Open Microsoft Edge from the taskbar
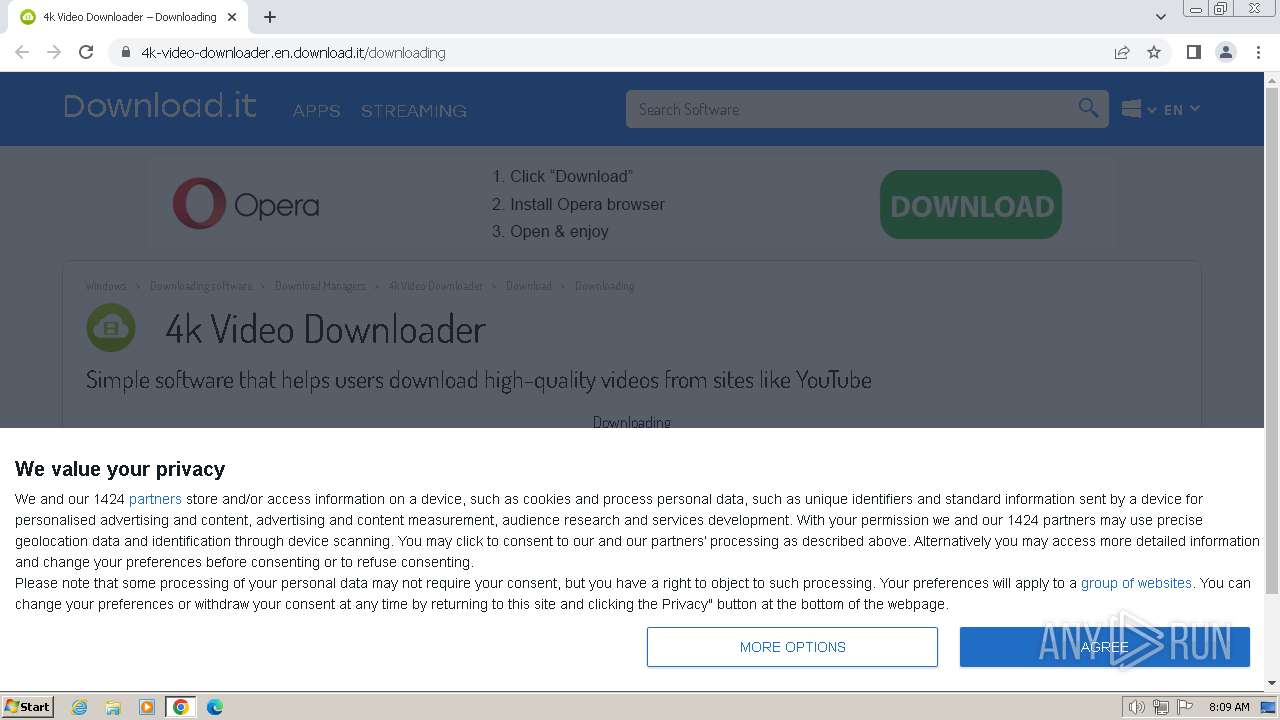 (215, 707)
